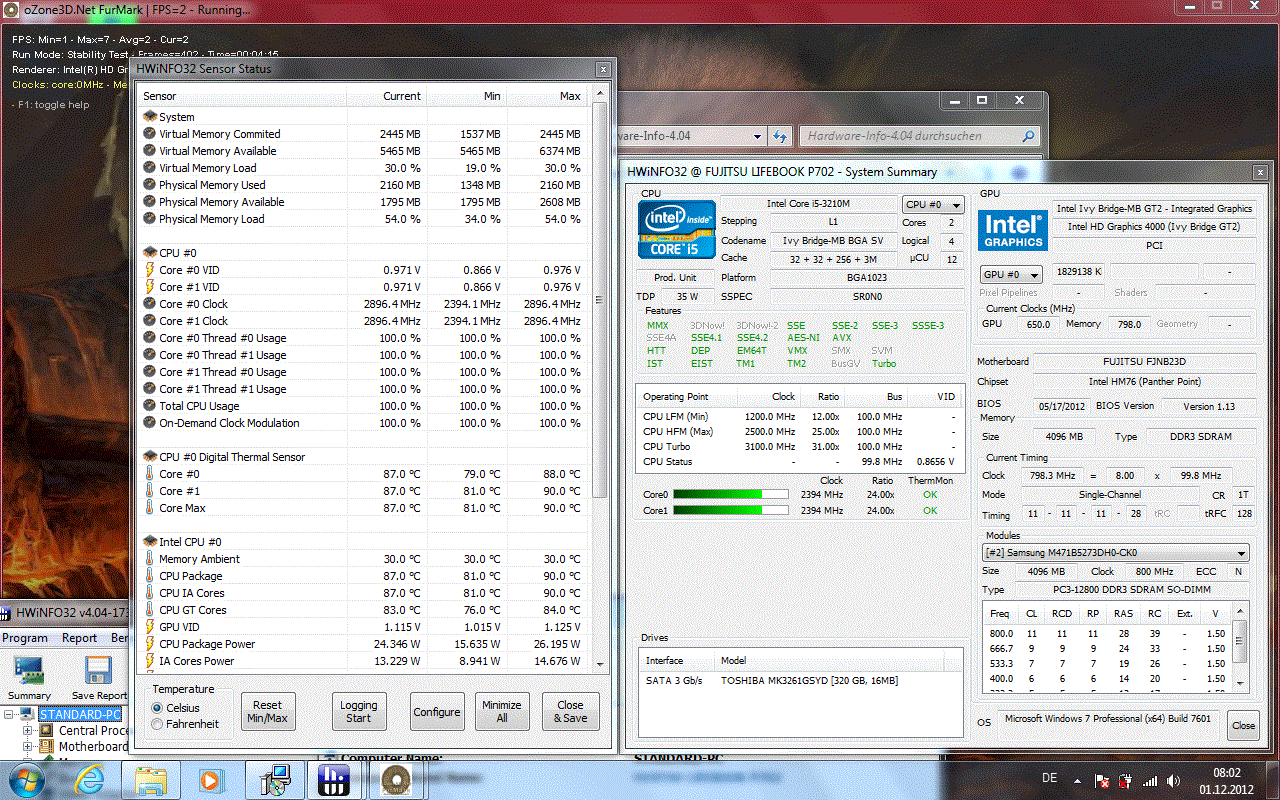
Task: Click the TOSHIBA MK3261GSYD drive entry
Action: (800, 681)
